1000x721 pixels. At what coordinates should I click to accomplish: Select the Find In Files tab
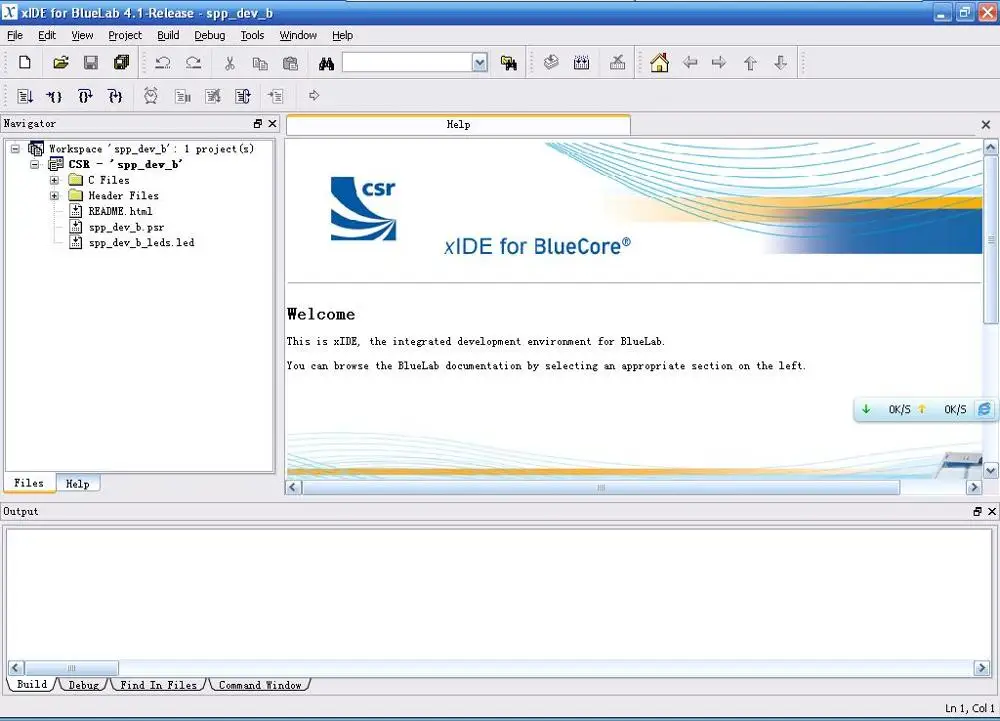[158, 685]
